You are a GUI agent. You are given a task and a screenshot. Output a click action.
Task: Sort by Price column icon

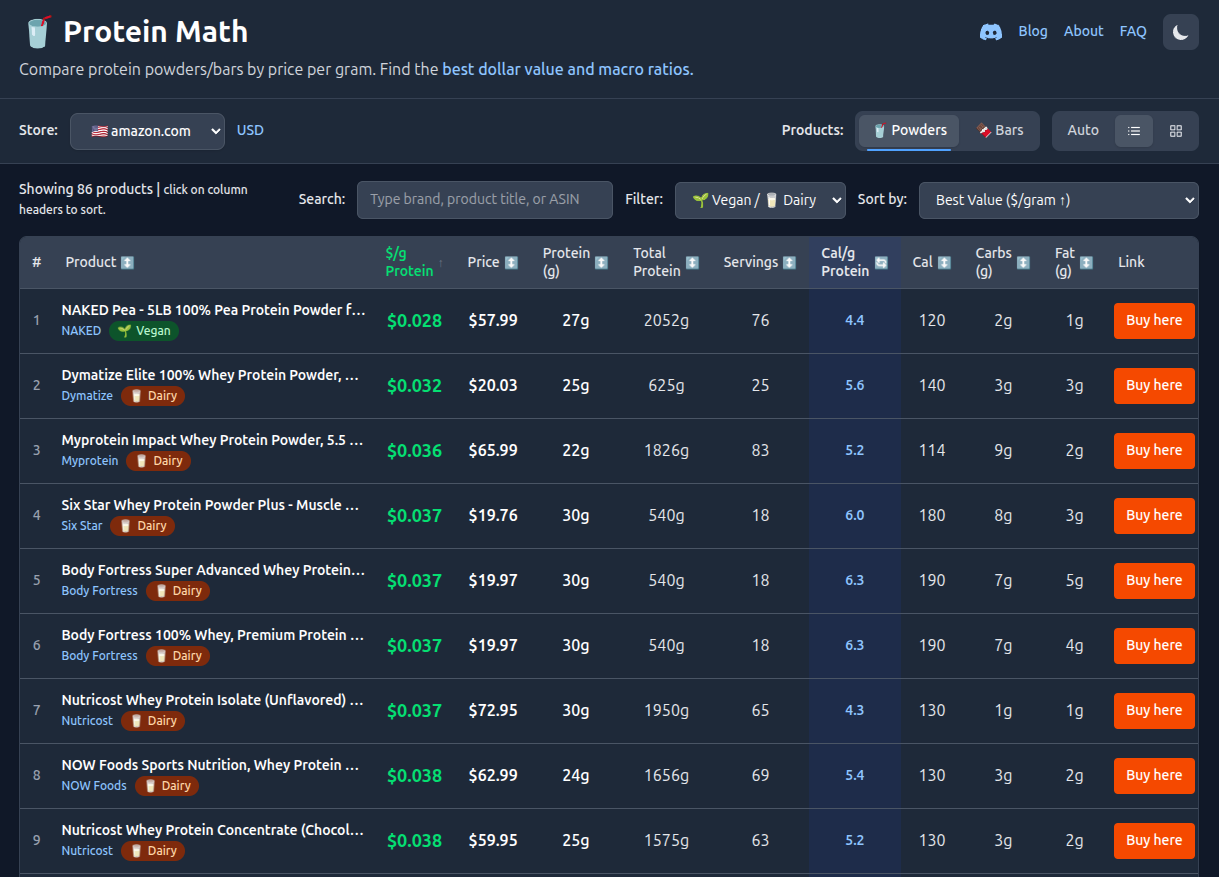click(511, 262)
